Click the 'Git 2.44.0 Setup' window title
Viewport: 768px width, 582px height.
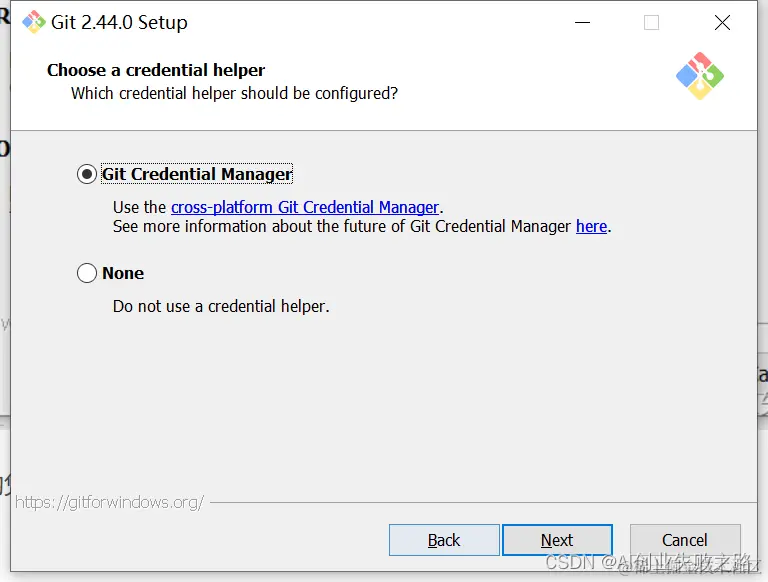(119, 23)
